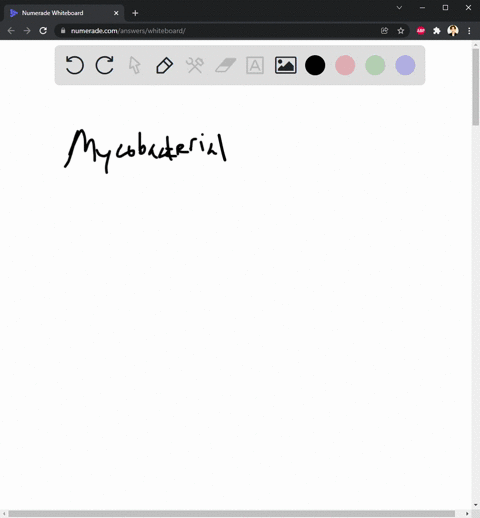
Task: Reload the whiteboard page
Action: point(43,31)
